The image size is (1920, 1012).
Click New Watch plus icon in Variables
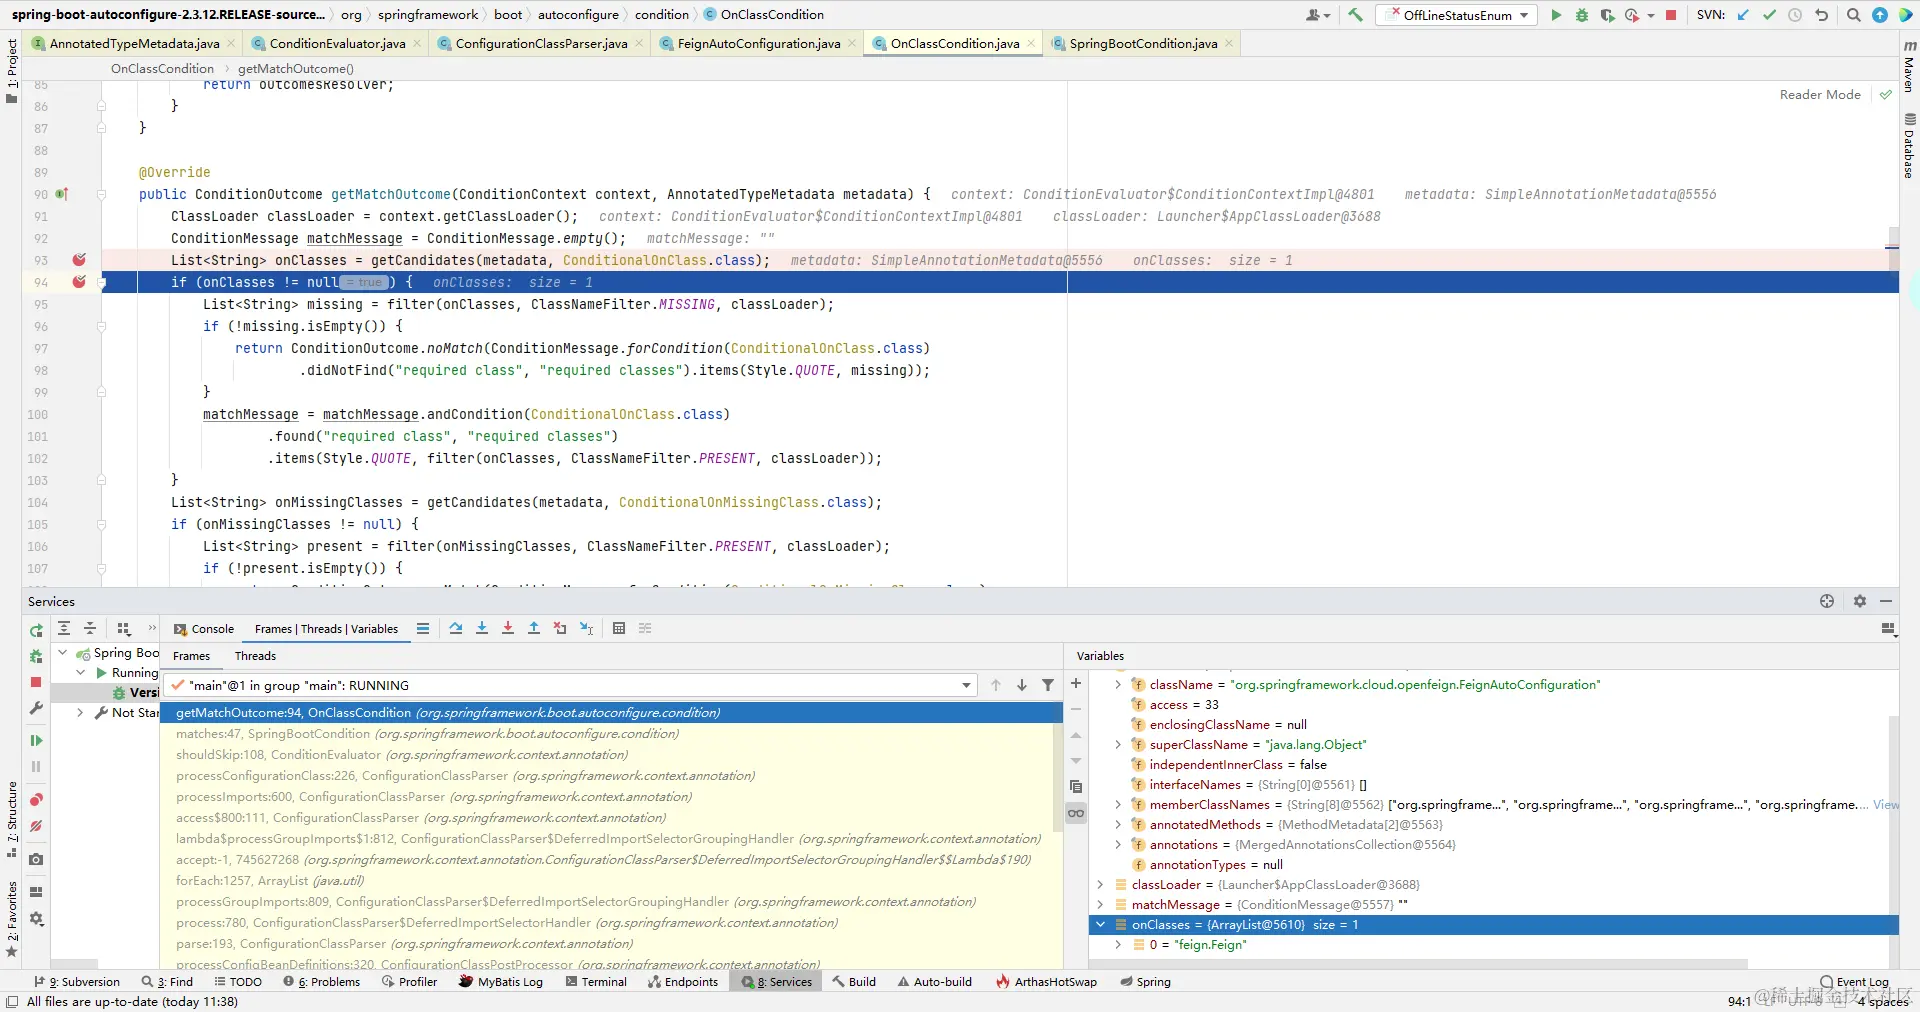1076,684
